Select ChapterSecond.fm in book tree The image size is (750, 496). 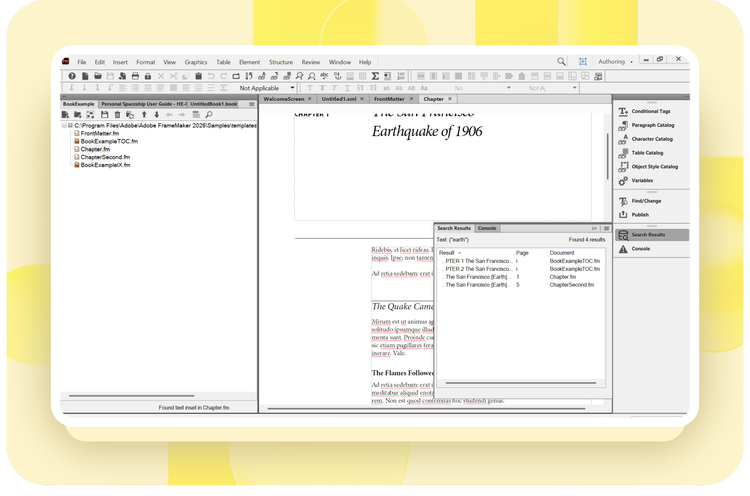coord(105,157)
